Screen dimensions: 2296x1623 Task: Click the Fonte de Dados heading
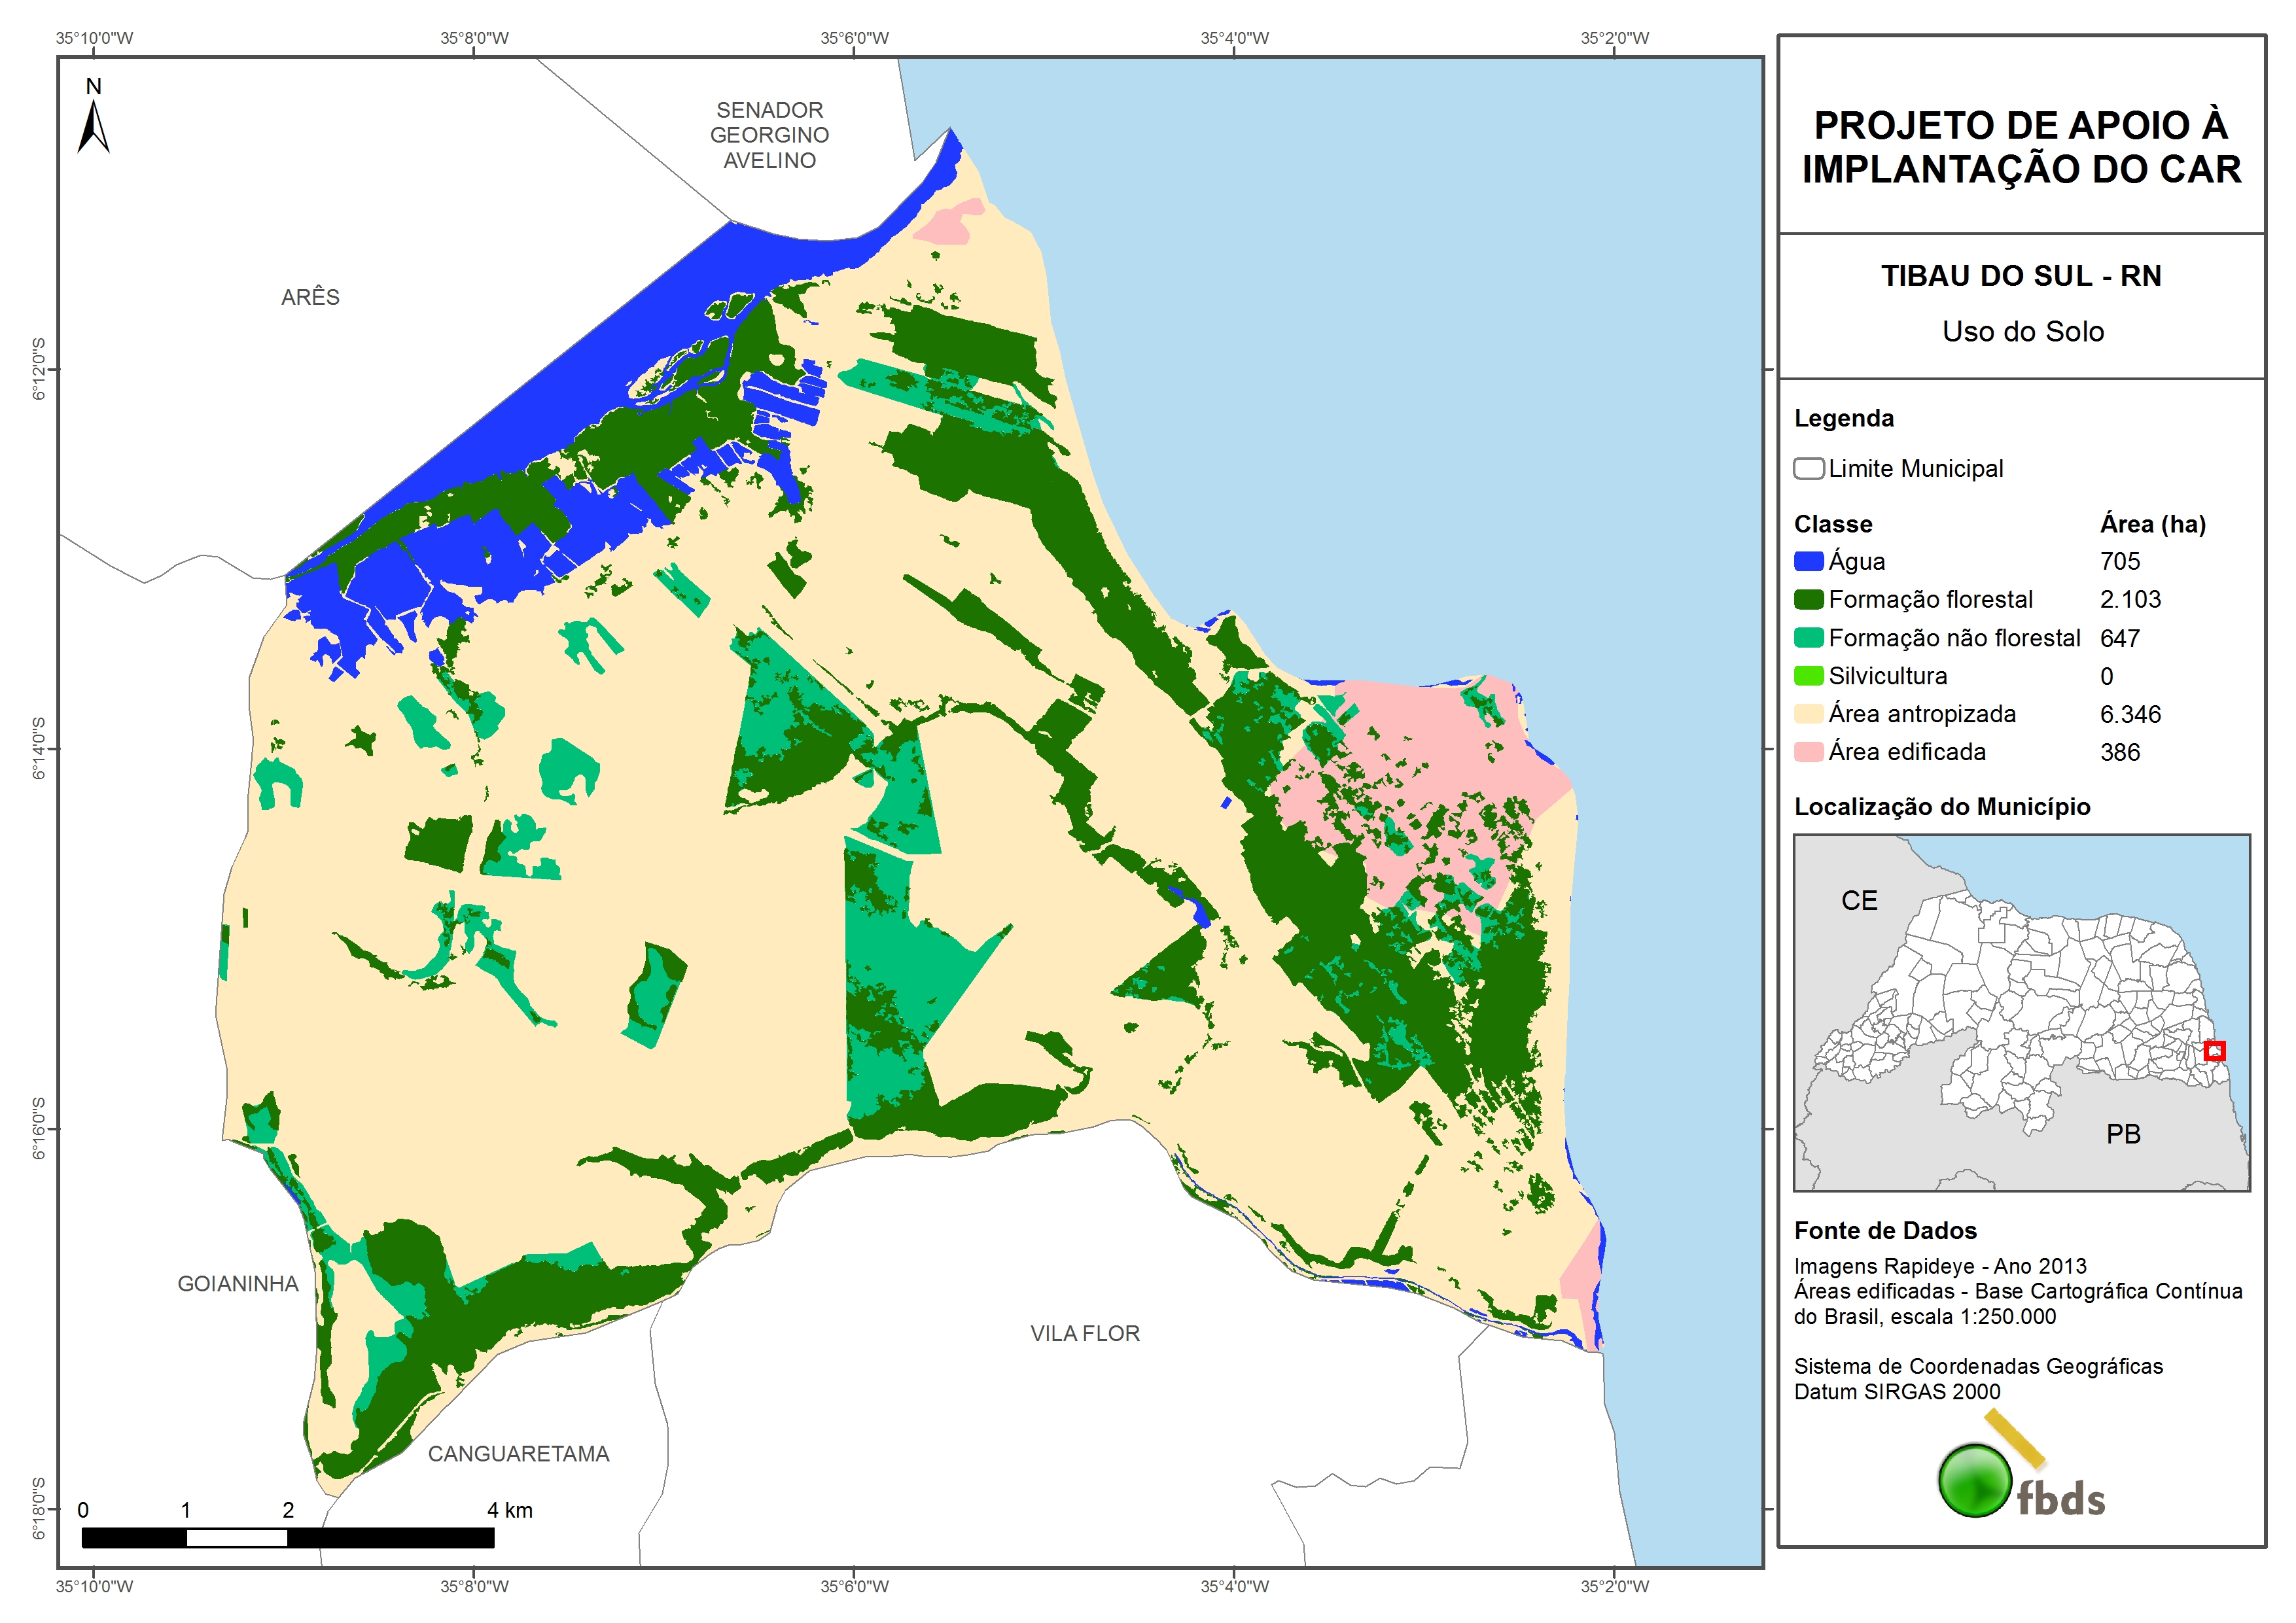1885,1231
